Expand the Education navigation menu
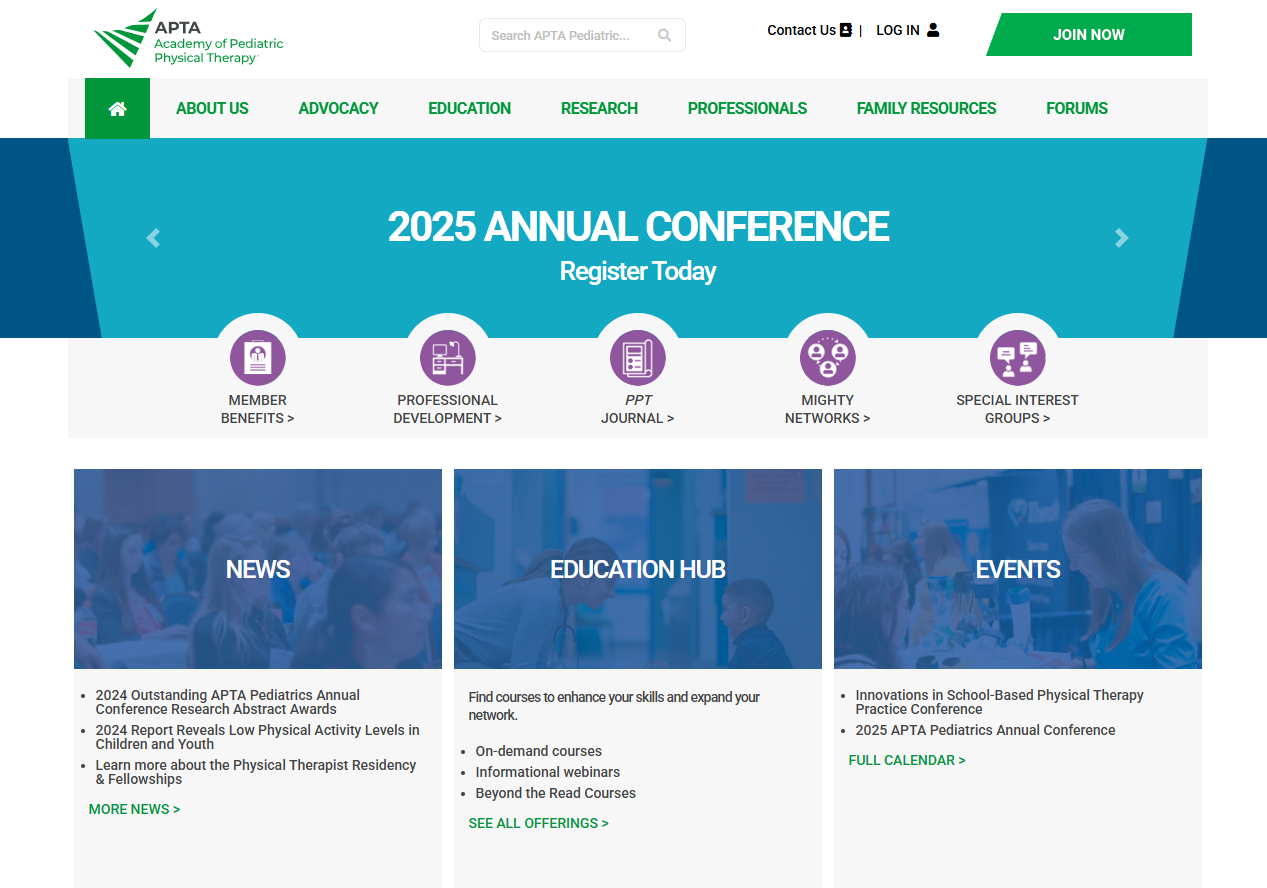The height and width of the screenshot is (888, 1267). coord(469,108)
